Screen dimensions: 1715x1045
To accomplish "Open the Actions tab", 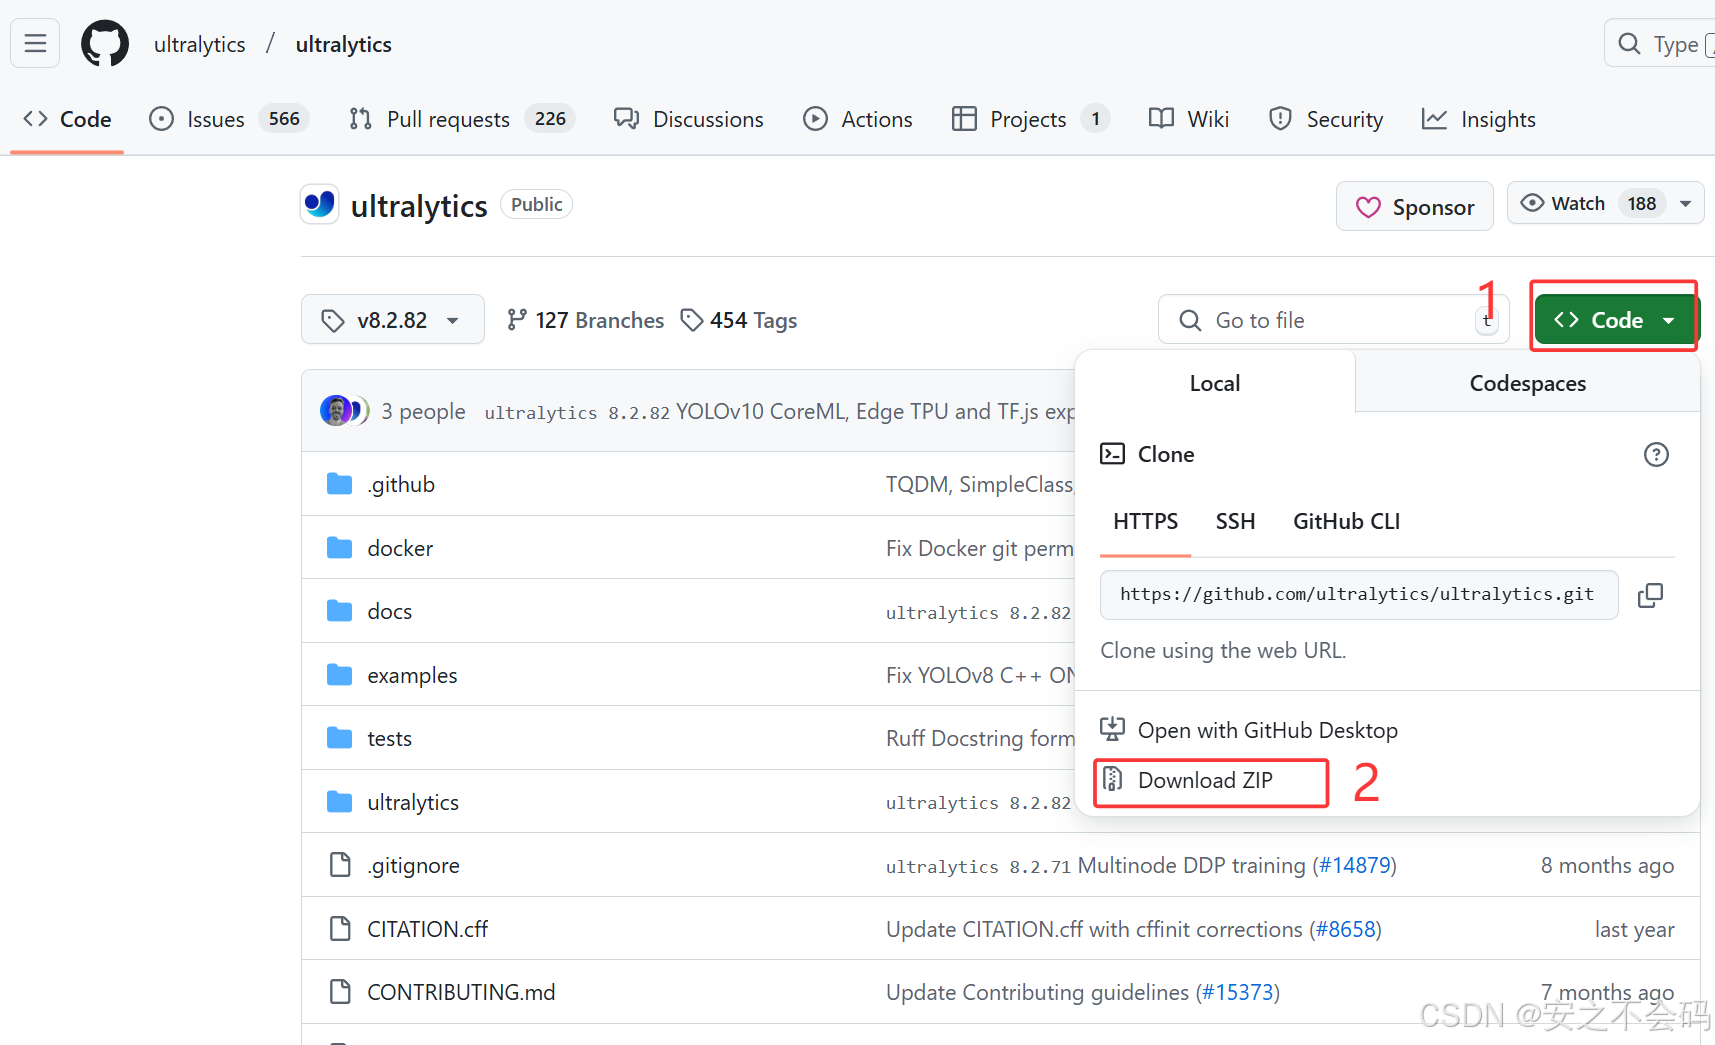I will coord(858,119).
